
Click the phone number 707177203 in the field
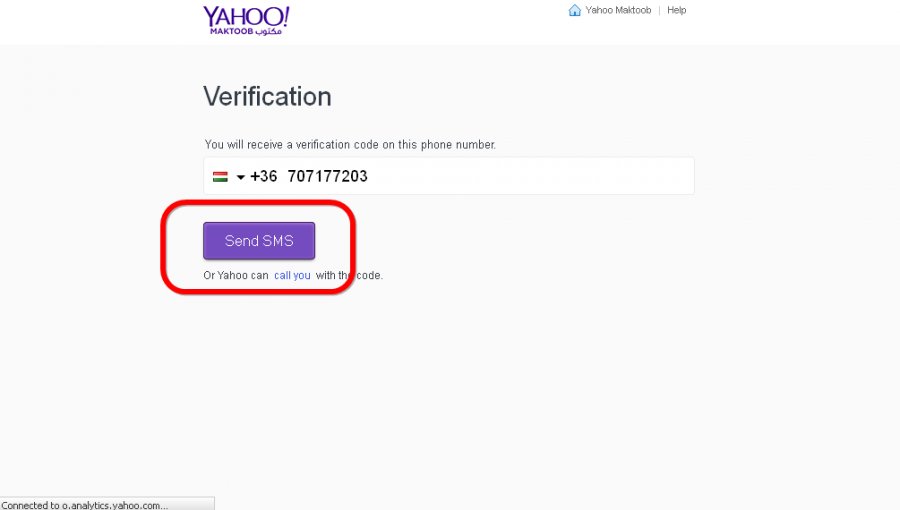click(x=327, y=176)
